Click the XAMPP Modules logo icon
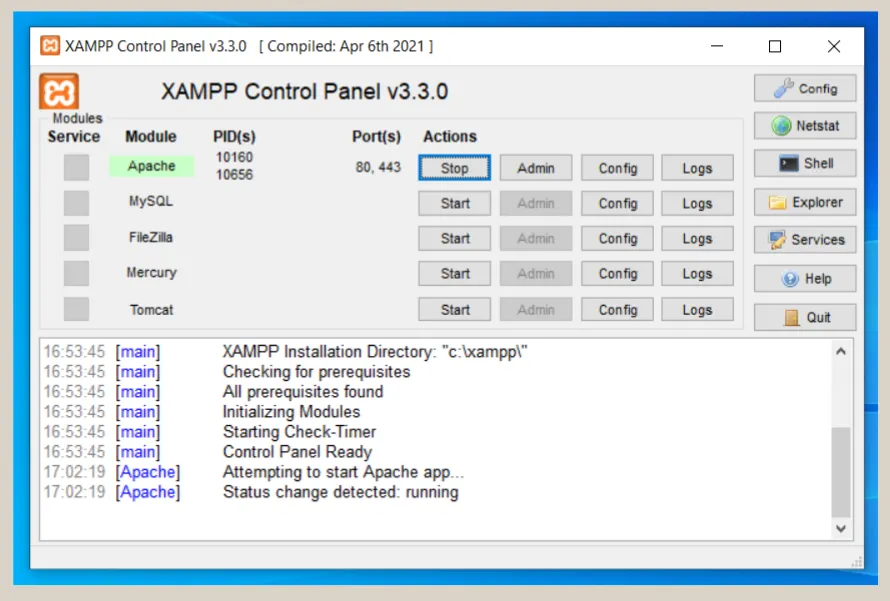The image size is (890, 601). click(x=57, y=90)
